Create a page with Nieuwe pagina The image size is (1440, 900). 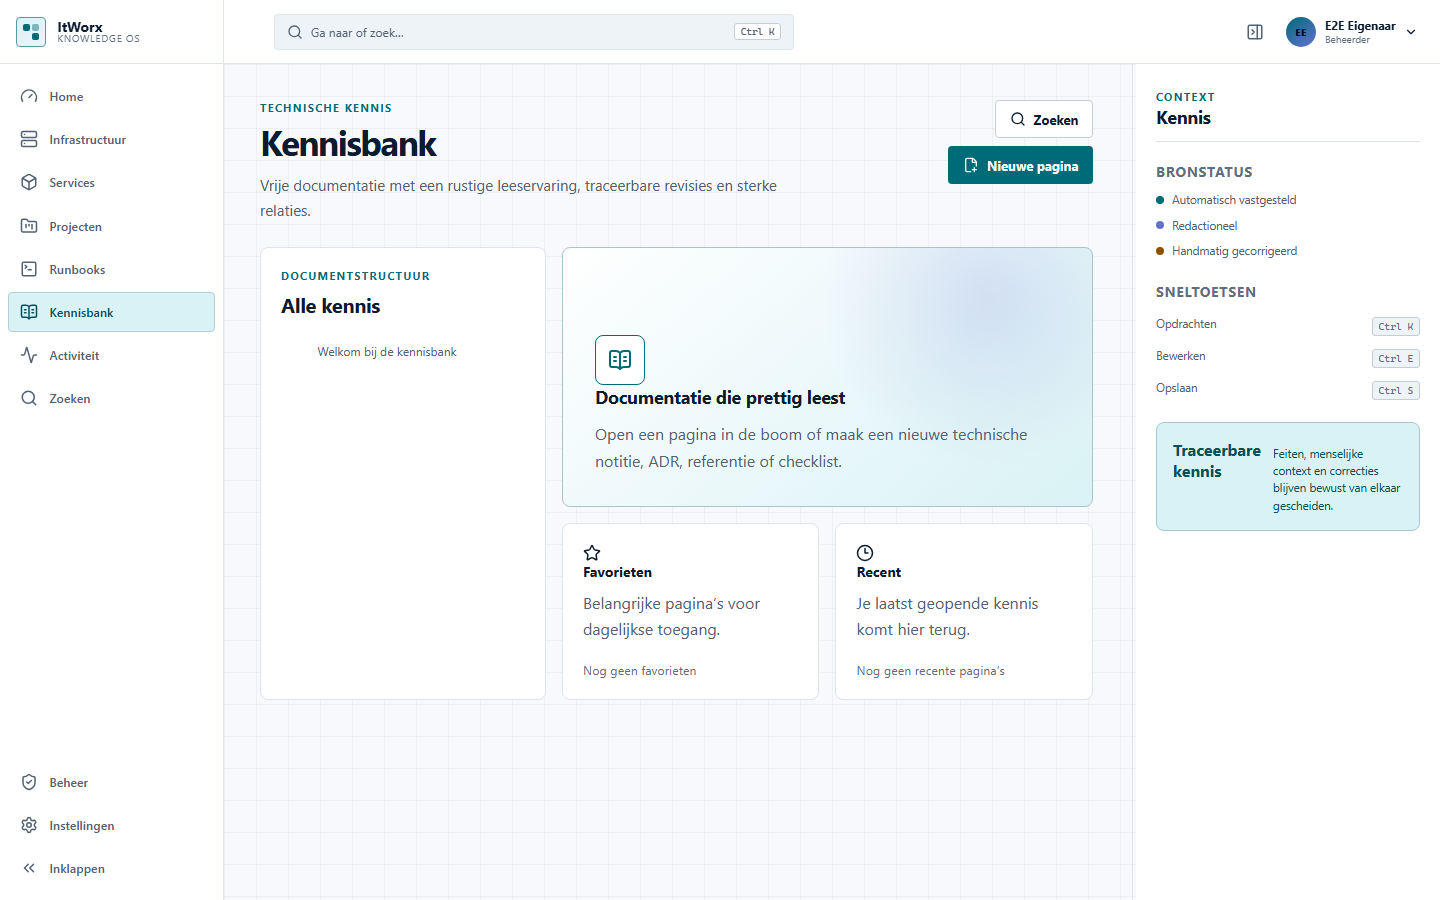tap(1020, 165)
